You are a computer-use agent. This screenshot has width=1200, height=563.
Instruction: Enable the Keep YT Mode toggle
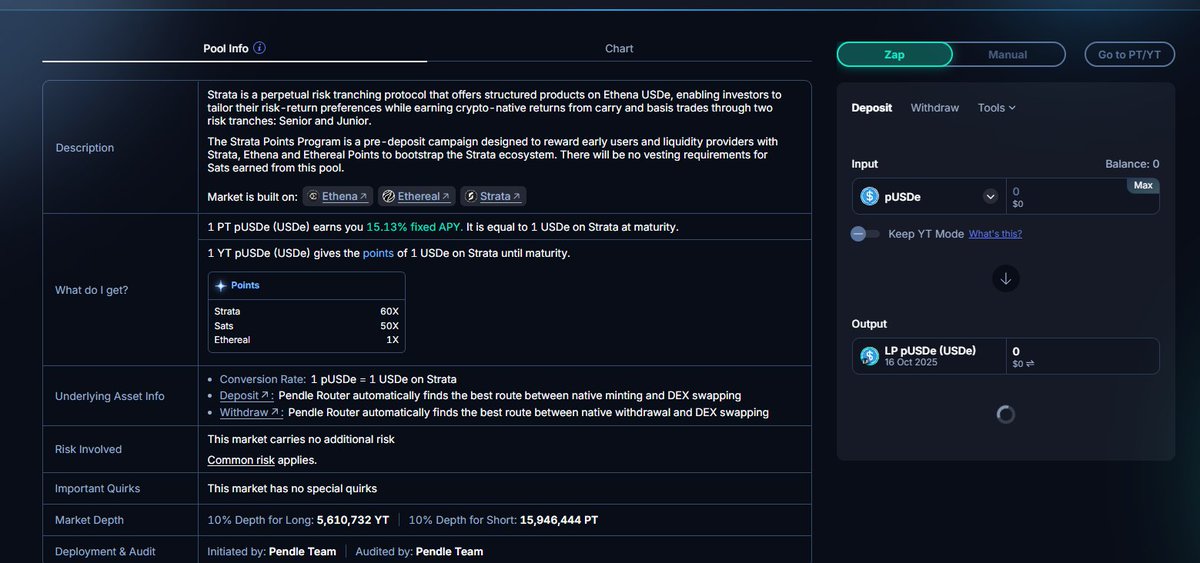[x=865, y=234]
